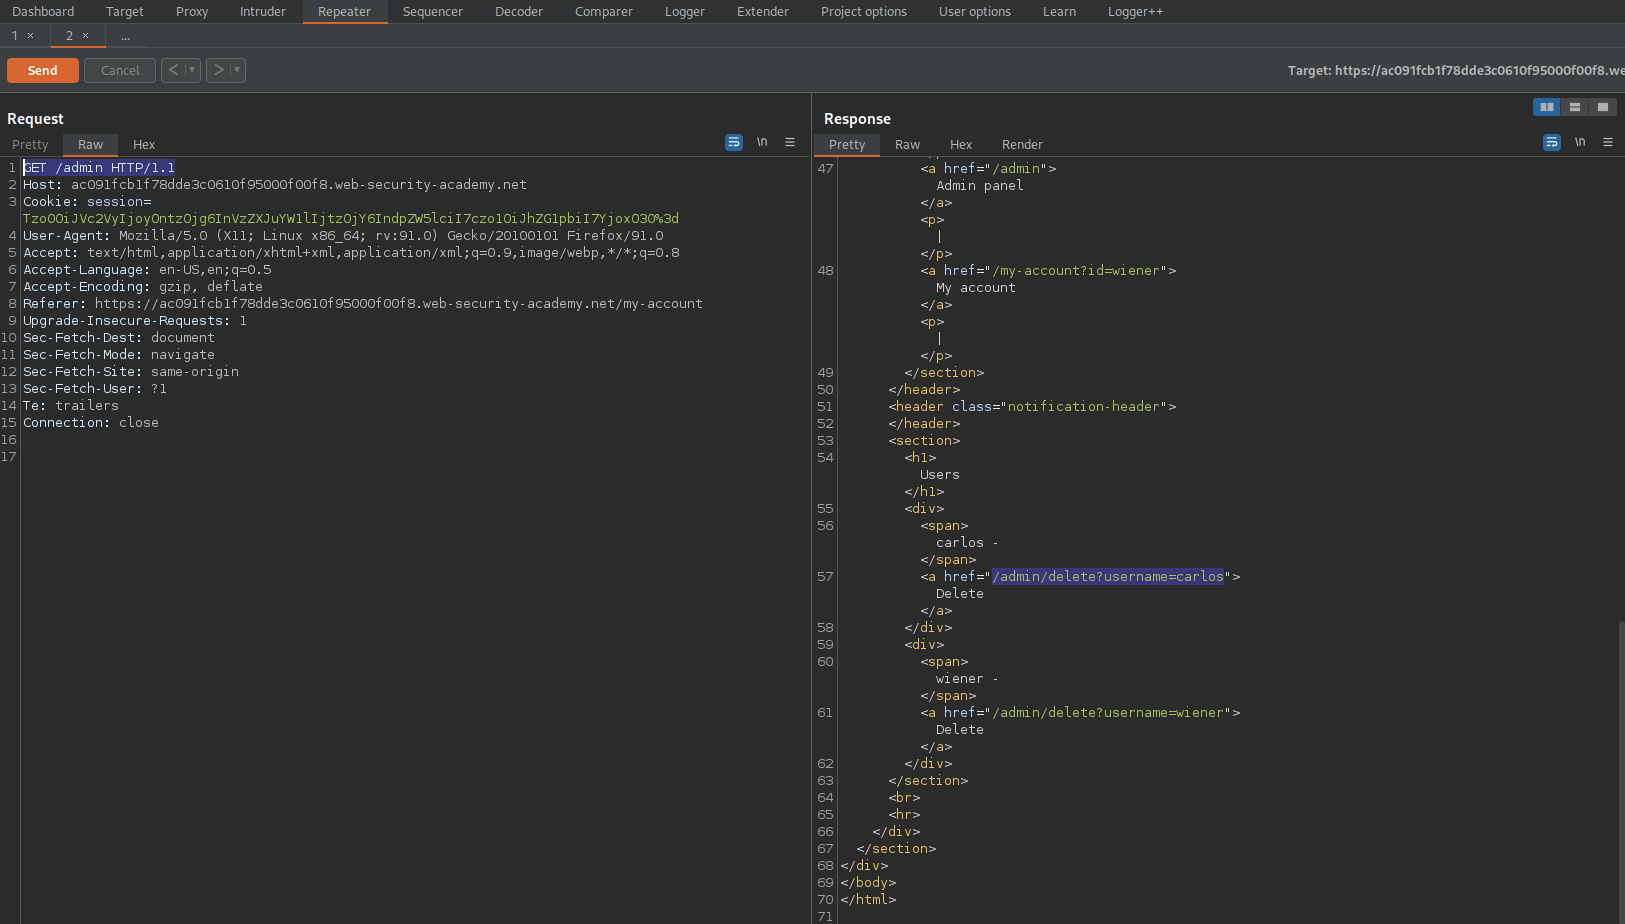Click the Referer header line
1625x924 pixels.
(x=363, y=304)
